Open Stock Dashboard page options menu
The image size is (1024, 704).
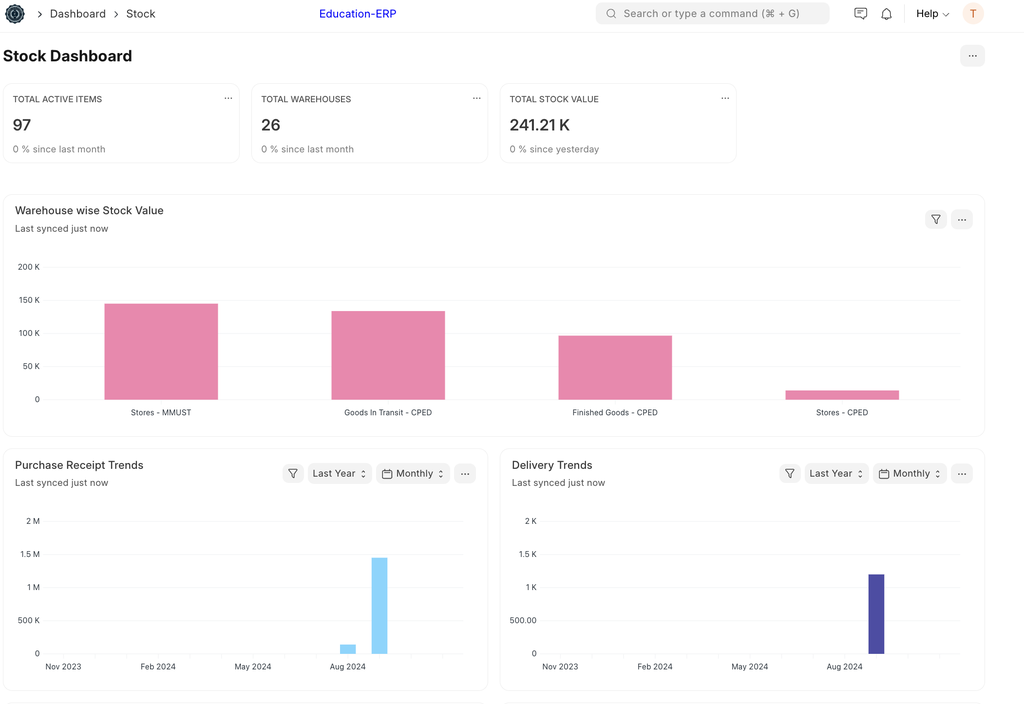click(972, 56)
